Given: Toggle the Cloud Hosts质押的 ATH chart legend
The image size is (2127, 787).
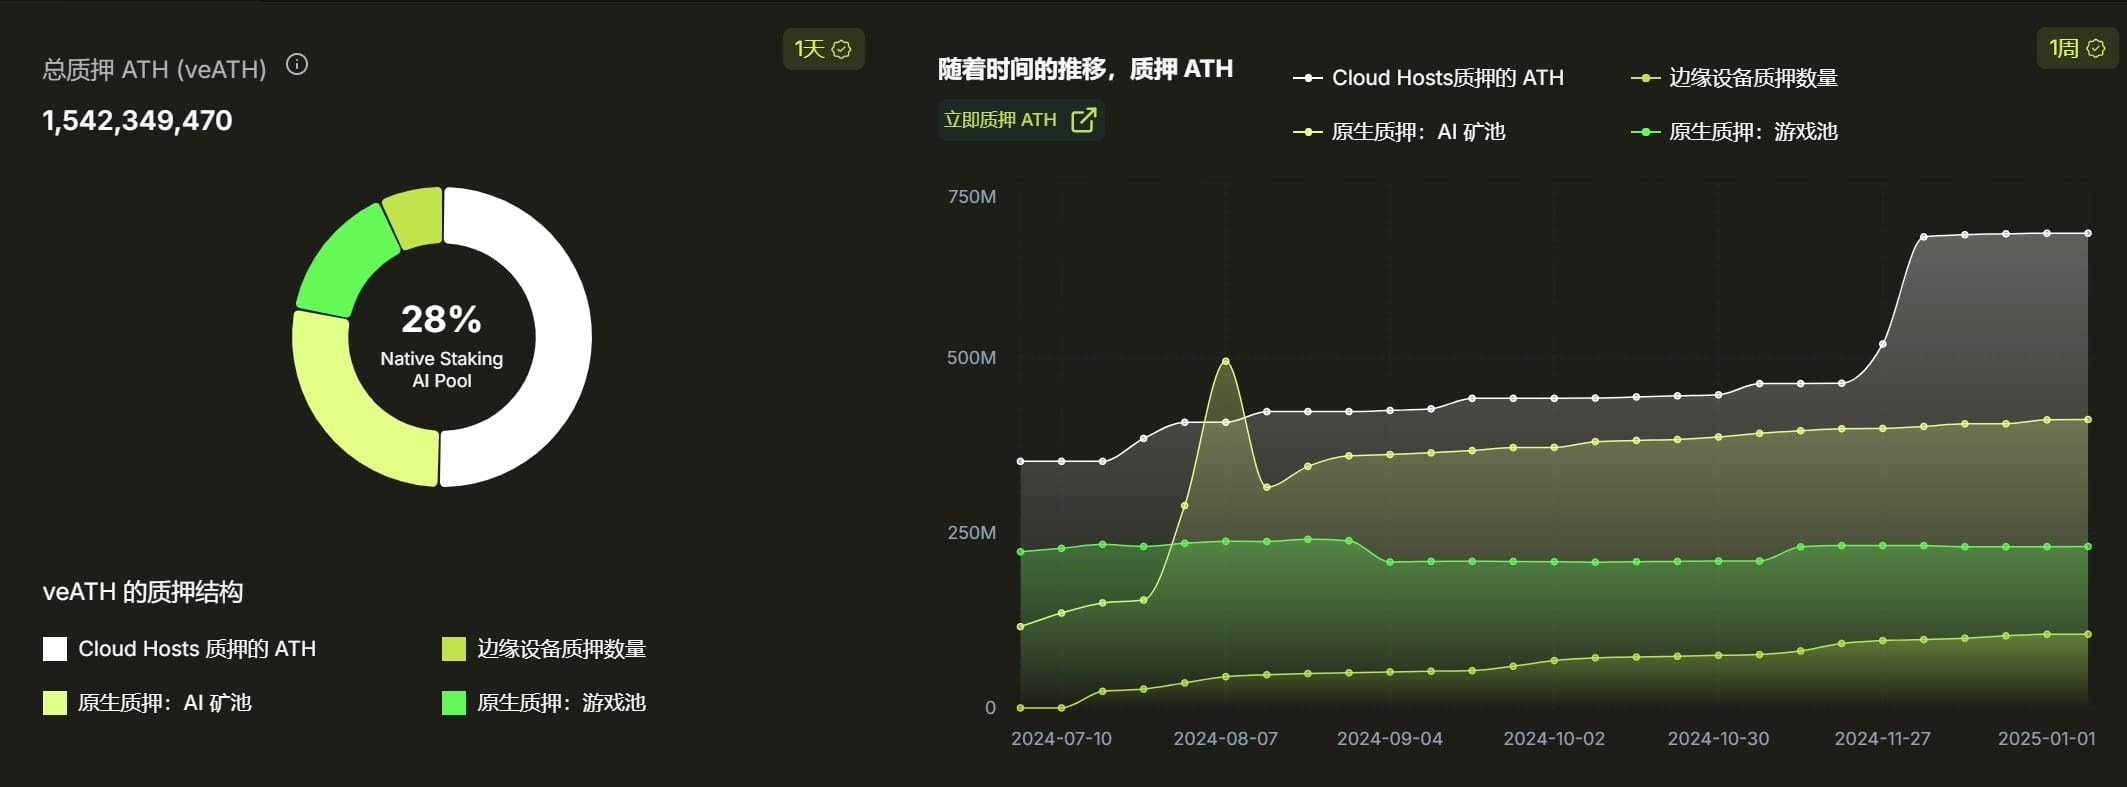Looking at the screenshot, I should (x=1428, y=78).
